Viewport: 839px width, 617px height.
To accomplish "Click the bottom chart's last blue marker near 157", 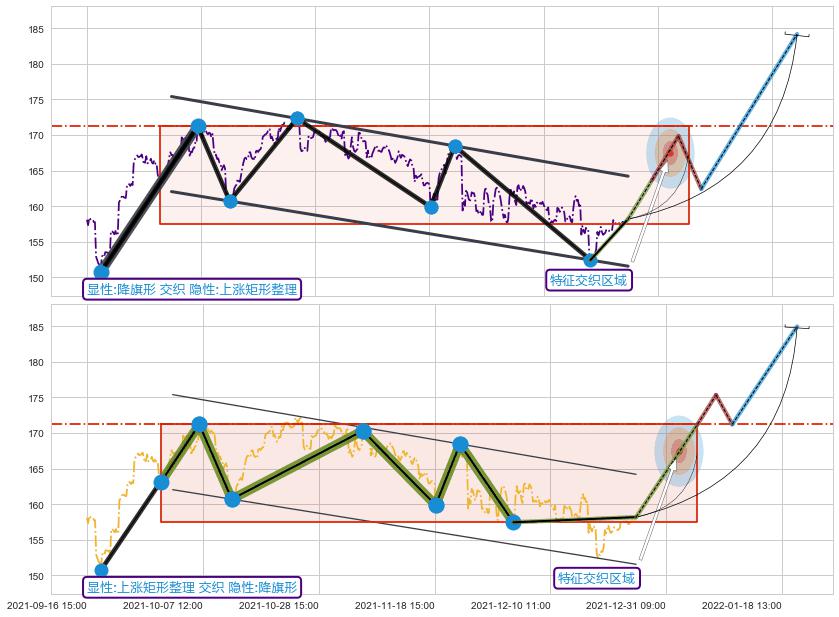I will [x=513, y=521].
